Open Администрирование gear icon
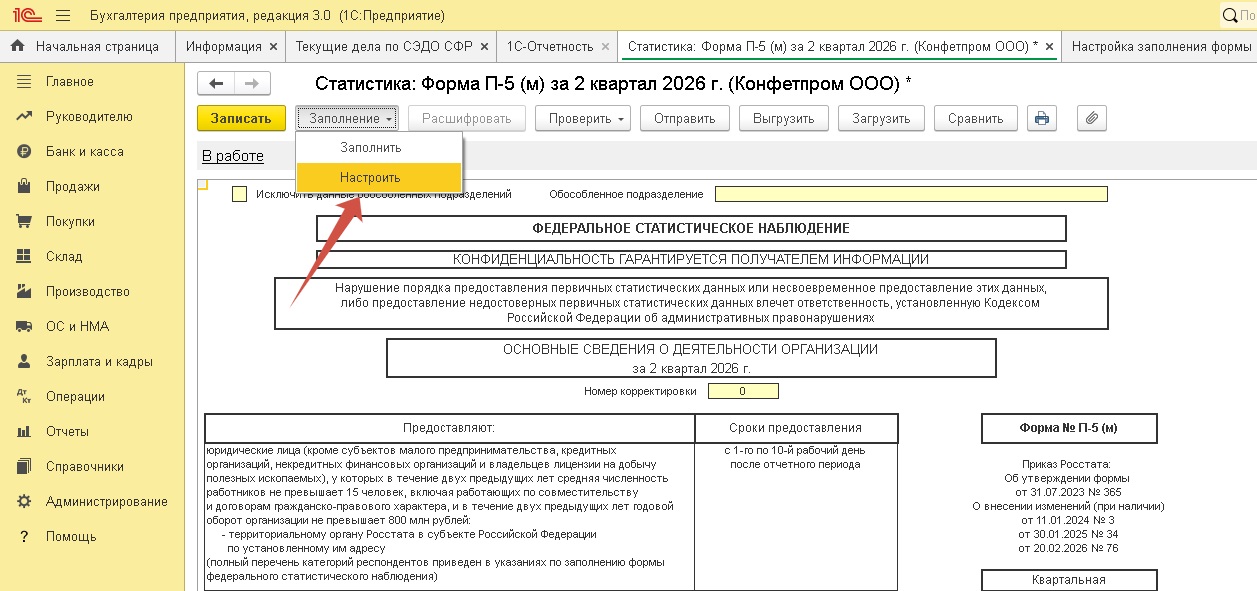Screen dimensions: 1257x591 tap(24, 501)
